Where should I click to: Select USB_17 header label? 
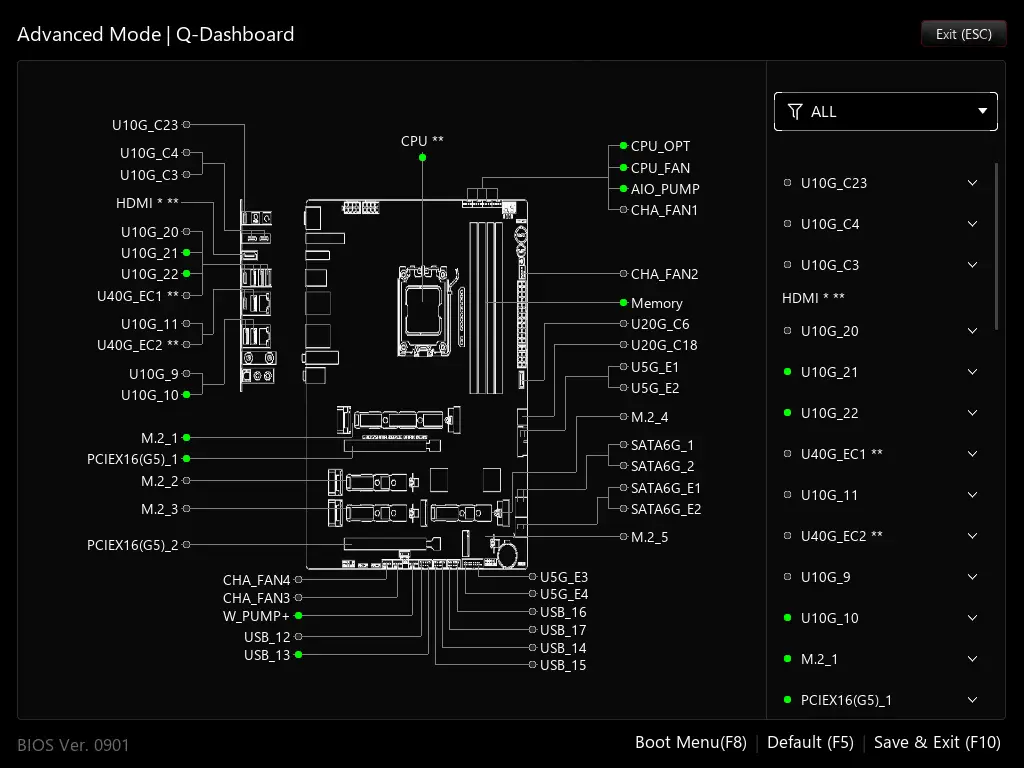coord(563,630)
